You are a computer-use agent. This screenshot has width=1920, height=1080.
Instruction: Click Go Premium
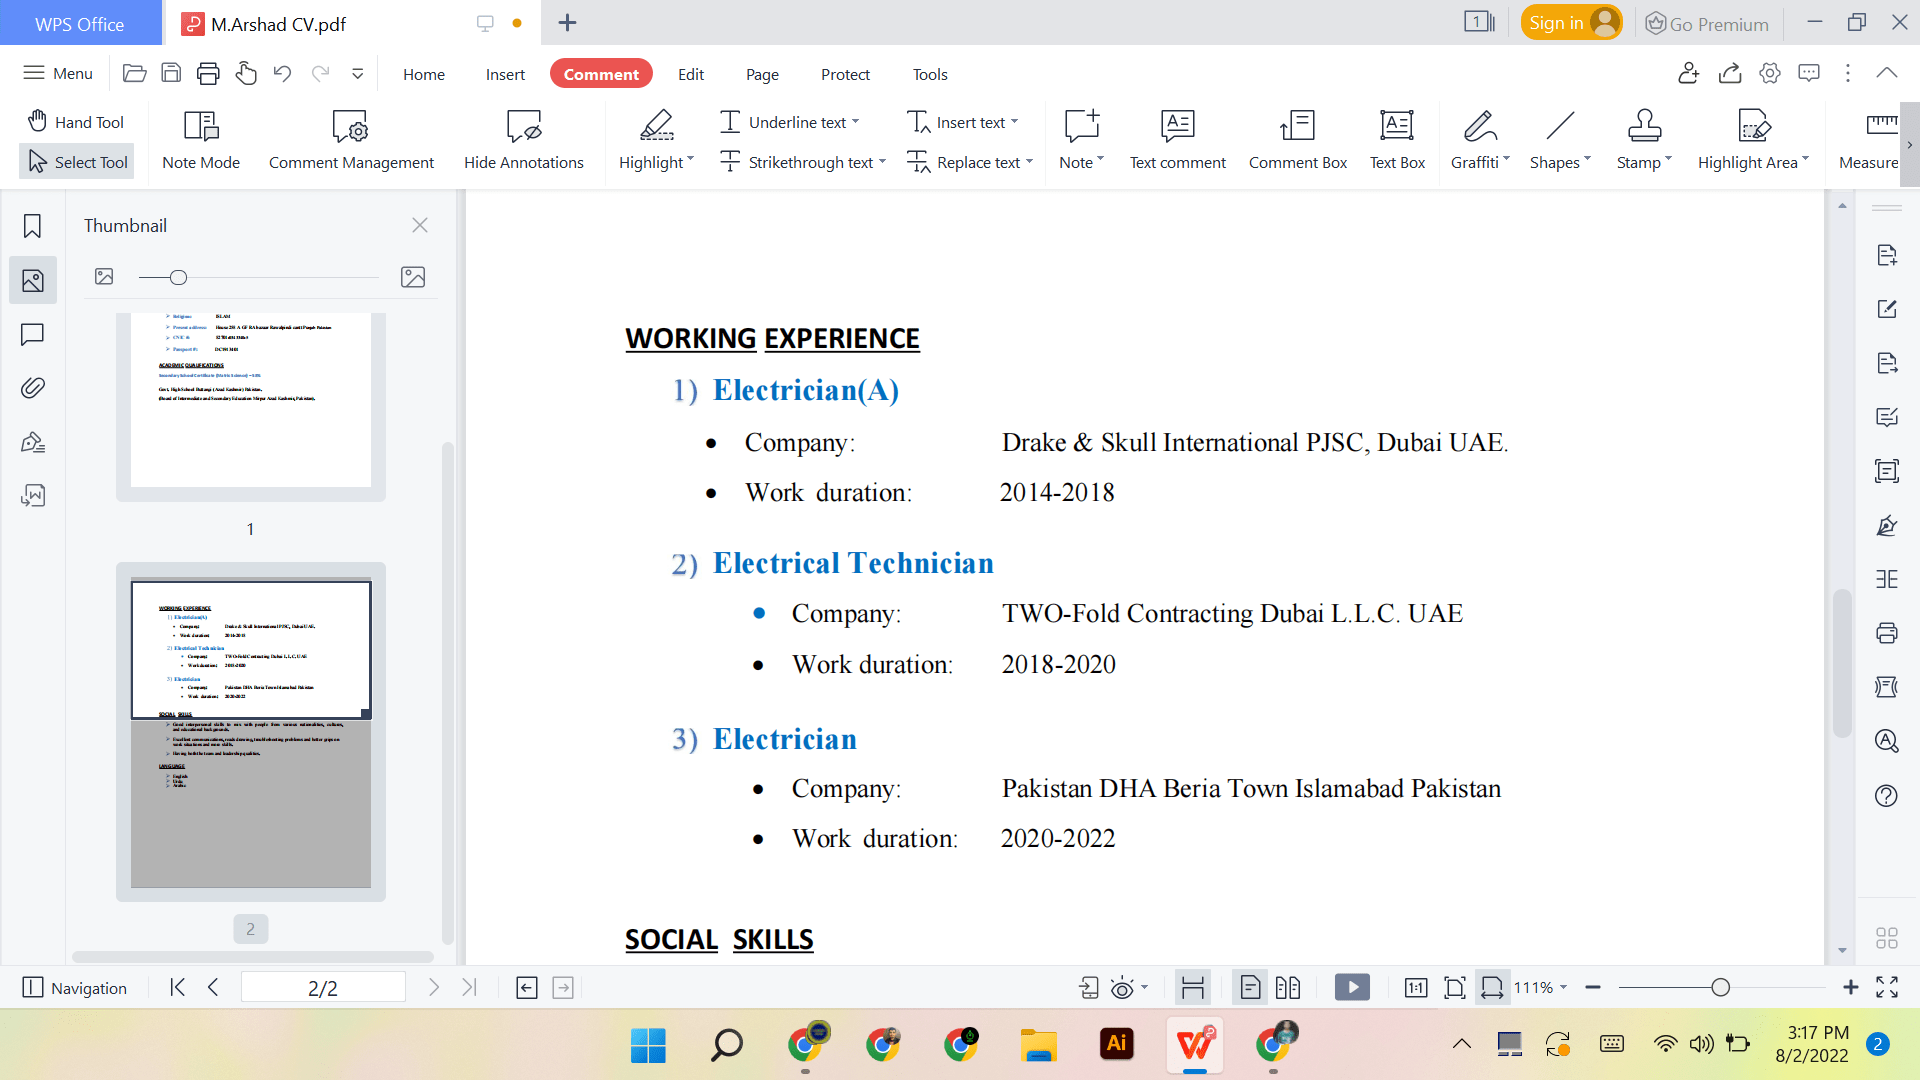click(1706, 23)
